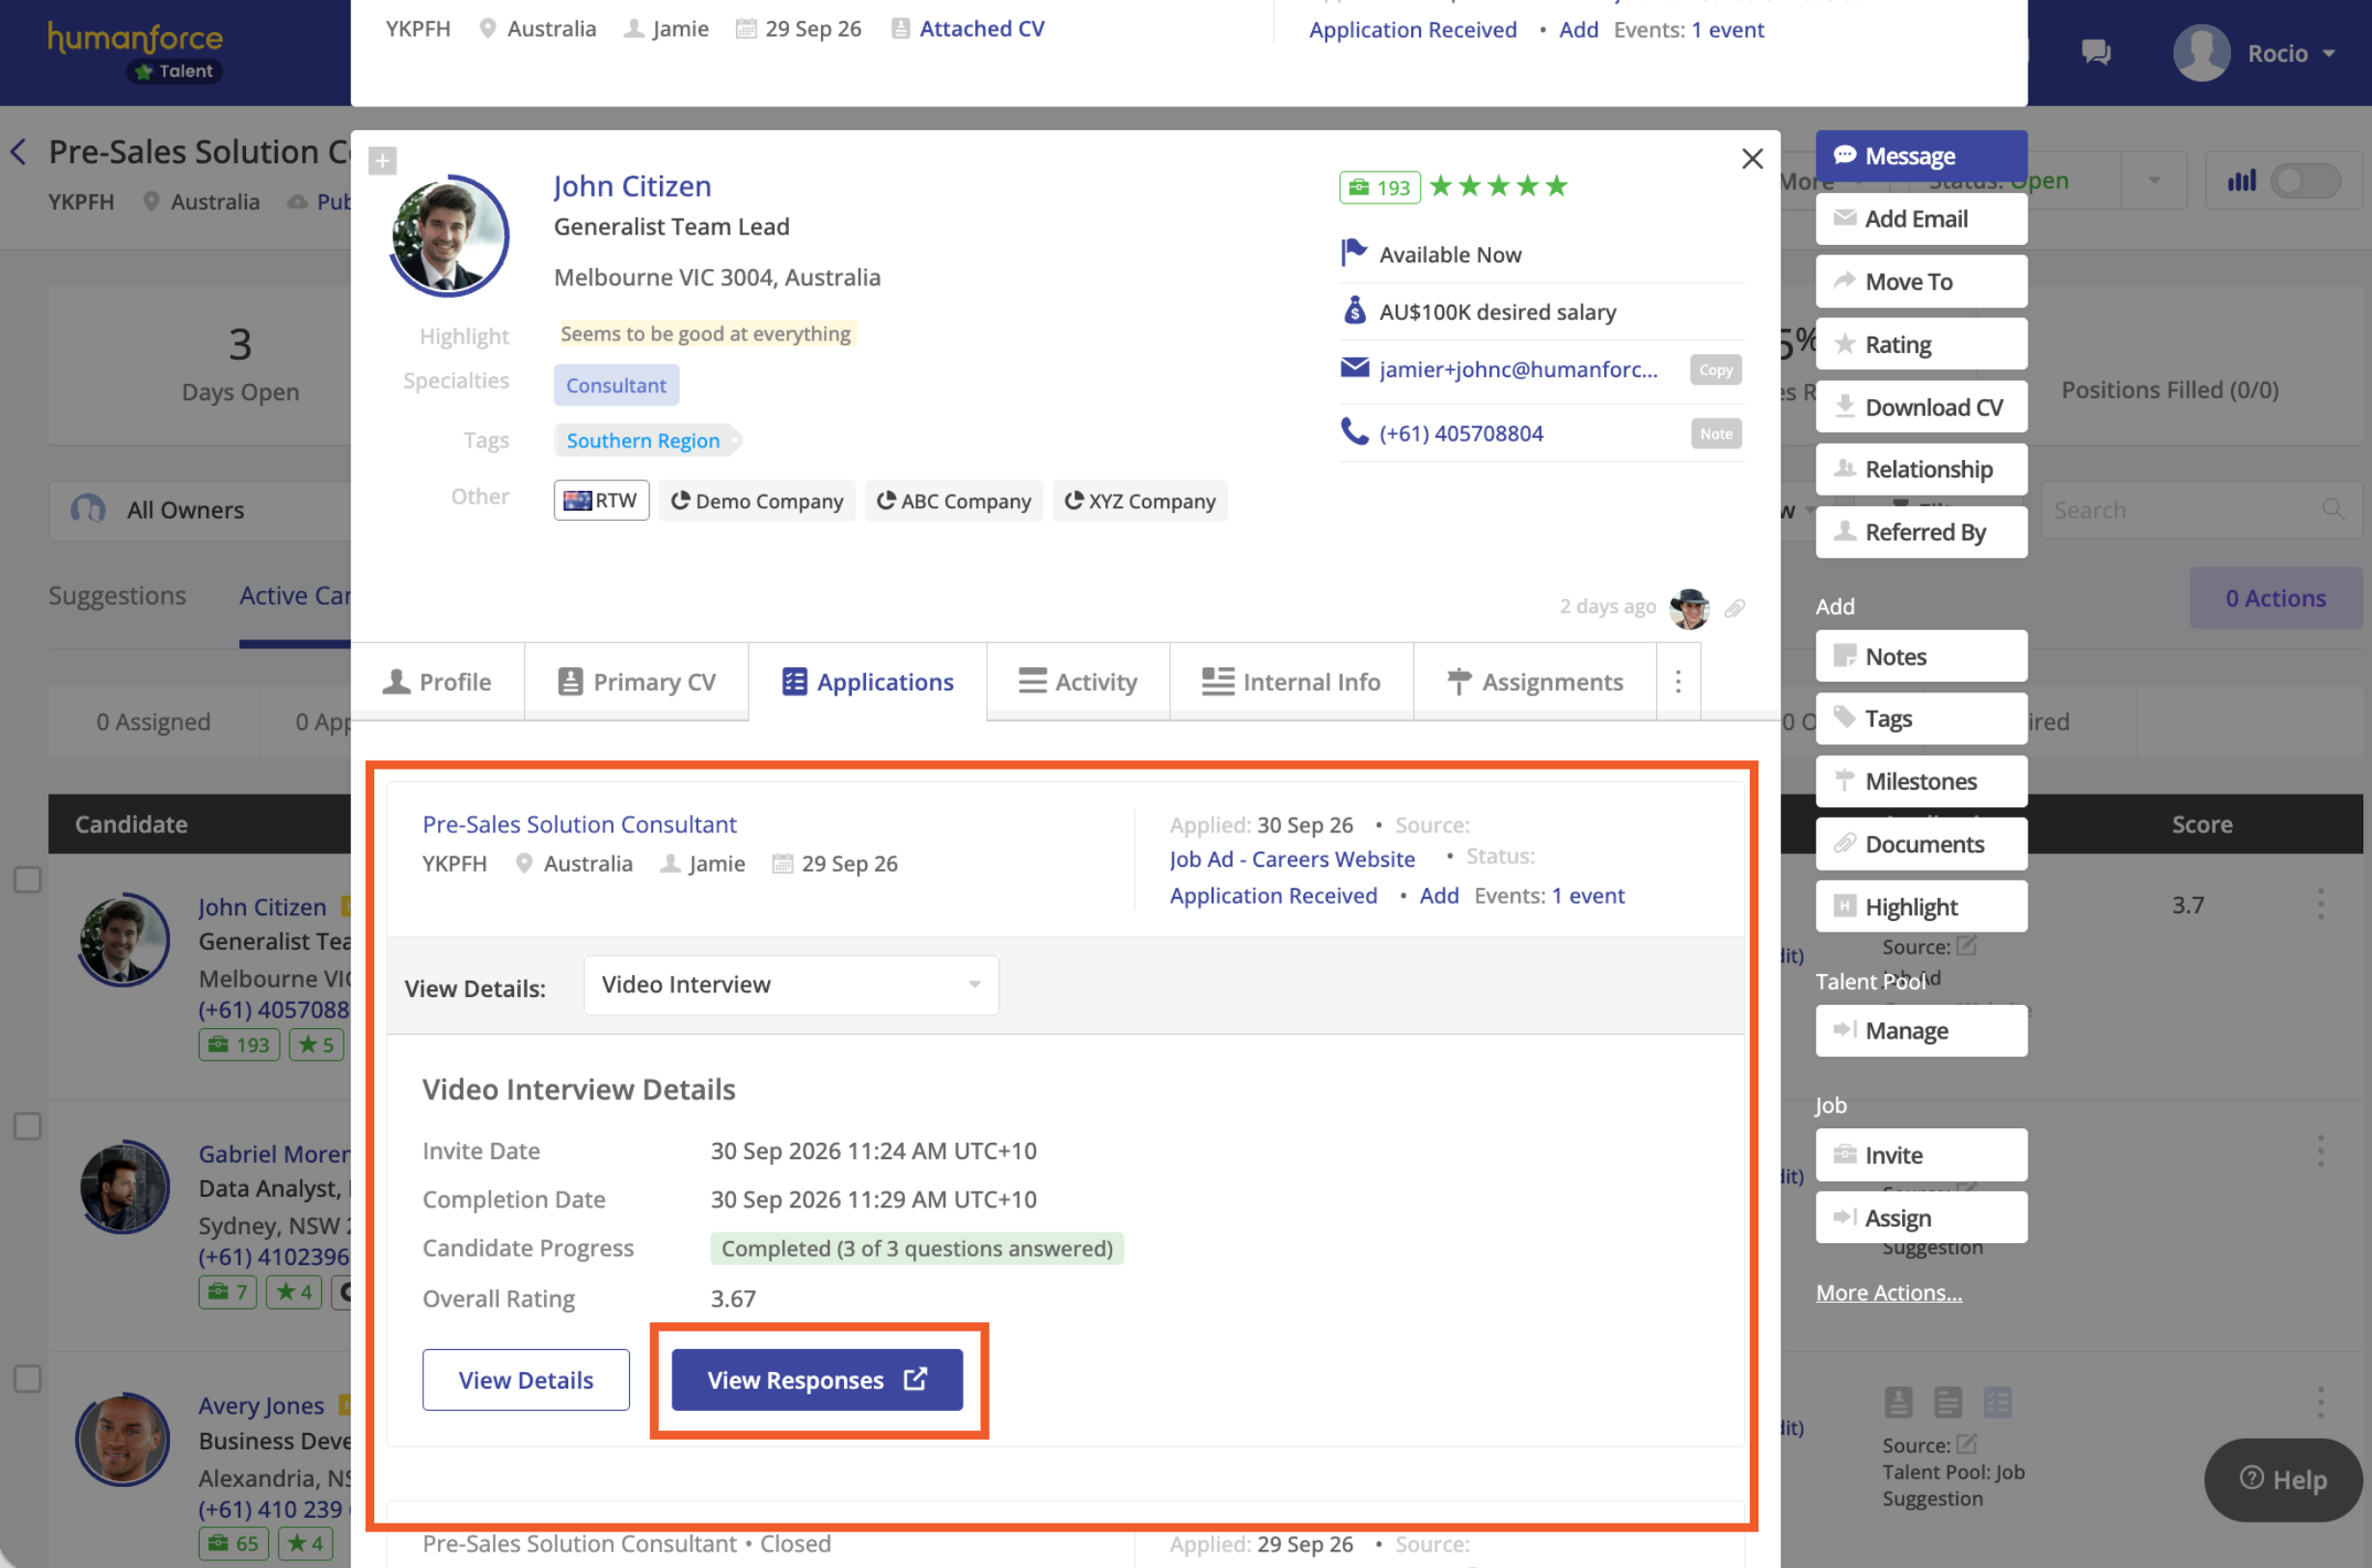Expand the All Owners filter

[200, 510]
